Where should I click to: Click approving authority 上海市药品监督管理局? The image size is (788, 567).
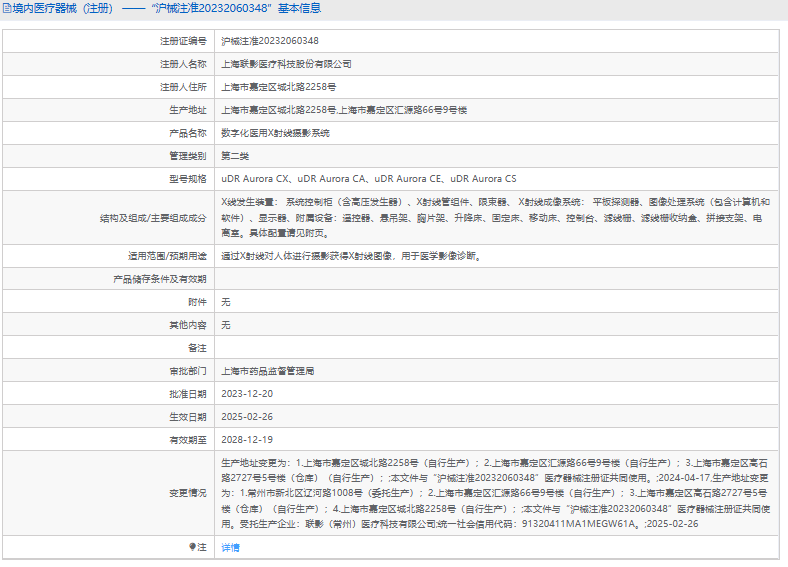pyautogui.click(x=267, y=371)
